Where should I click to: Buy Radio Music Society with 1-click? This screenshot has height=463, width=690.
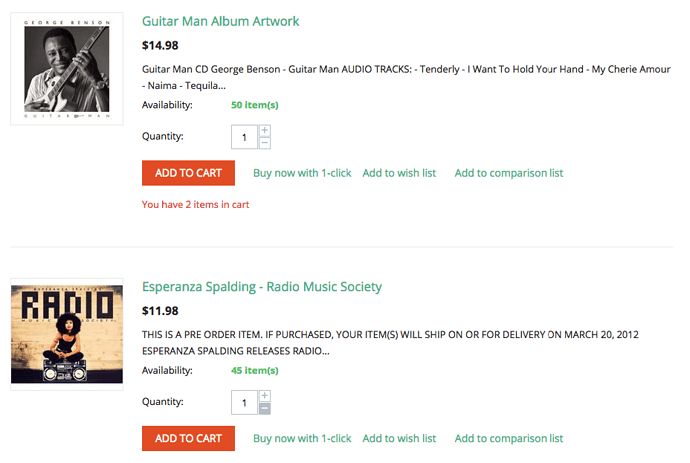pyautogui.click(x=302, y=438)
